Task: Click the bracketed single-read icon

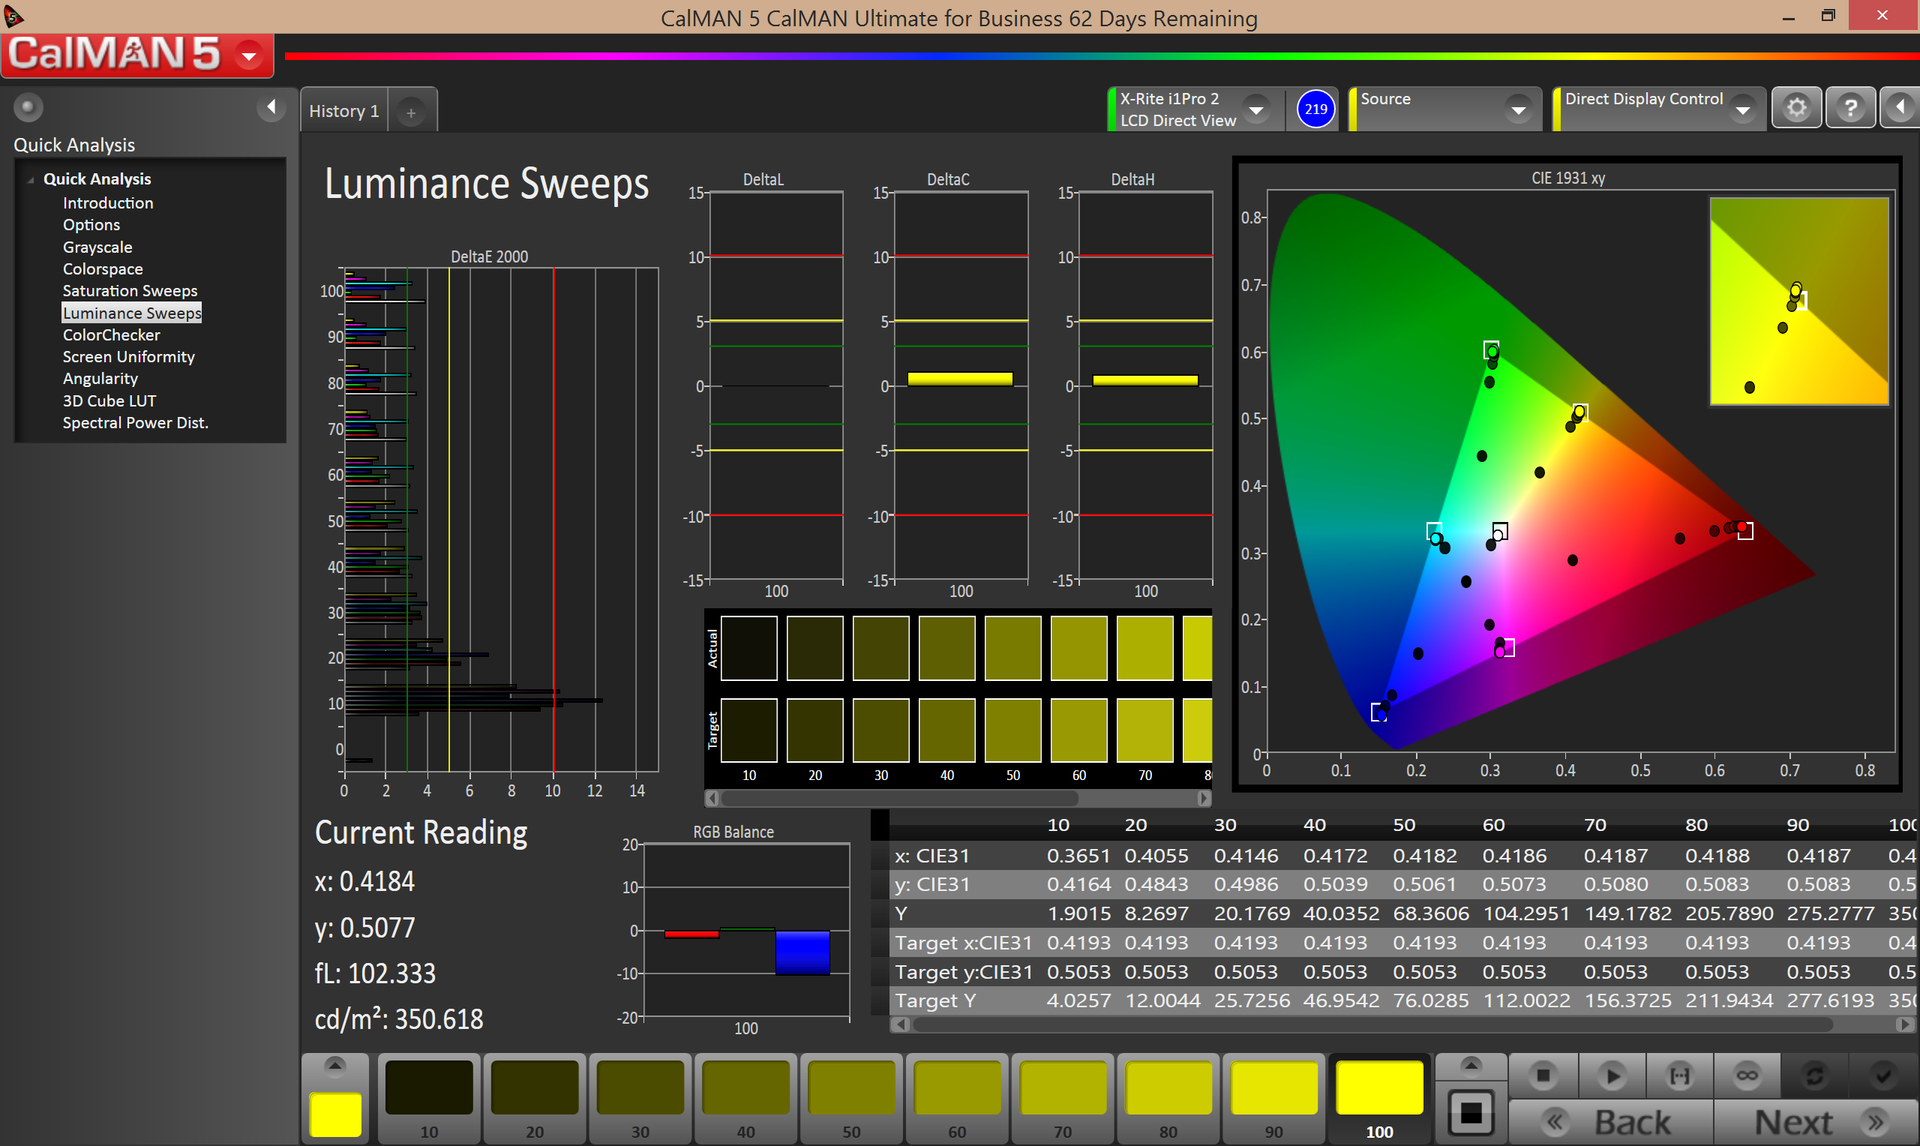Action: [x=1679, y=1076]
